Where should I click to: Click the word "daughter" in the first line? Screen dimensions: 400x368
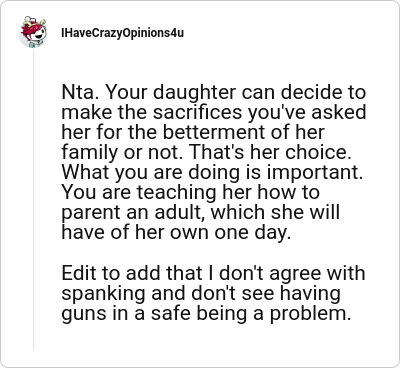point(195,93)
